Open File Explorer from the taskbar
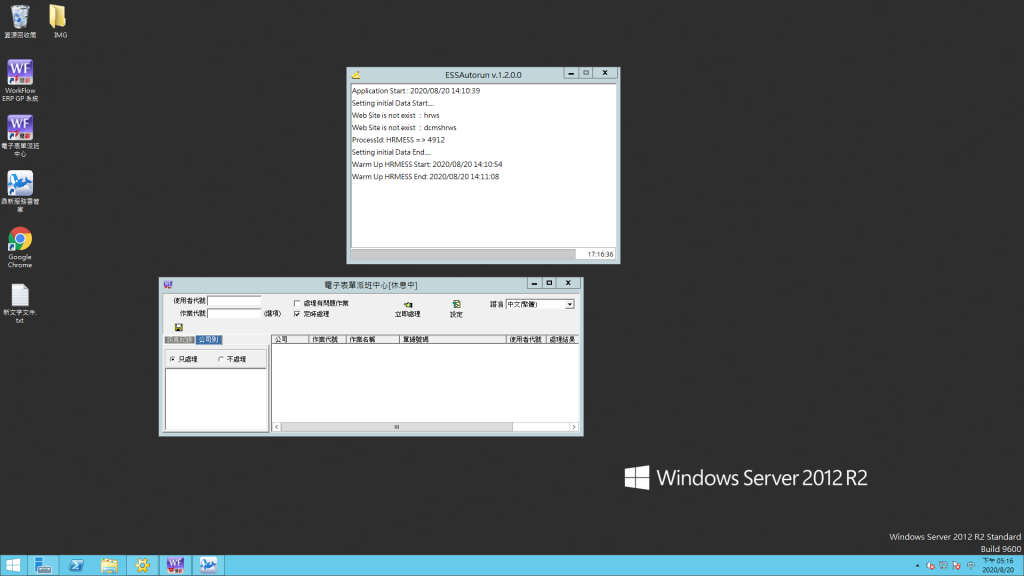1024x576 pixels. coord(109,565)
